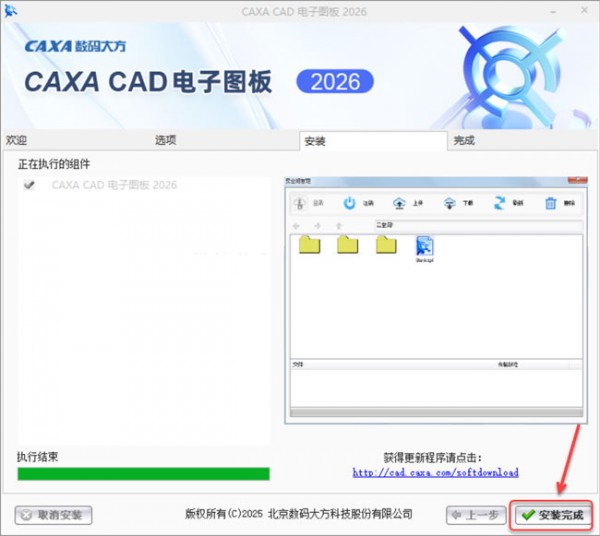Click the cloud upload icon in the preview toolbar

pyautogui.click(x=399, y=203)
